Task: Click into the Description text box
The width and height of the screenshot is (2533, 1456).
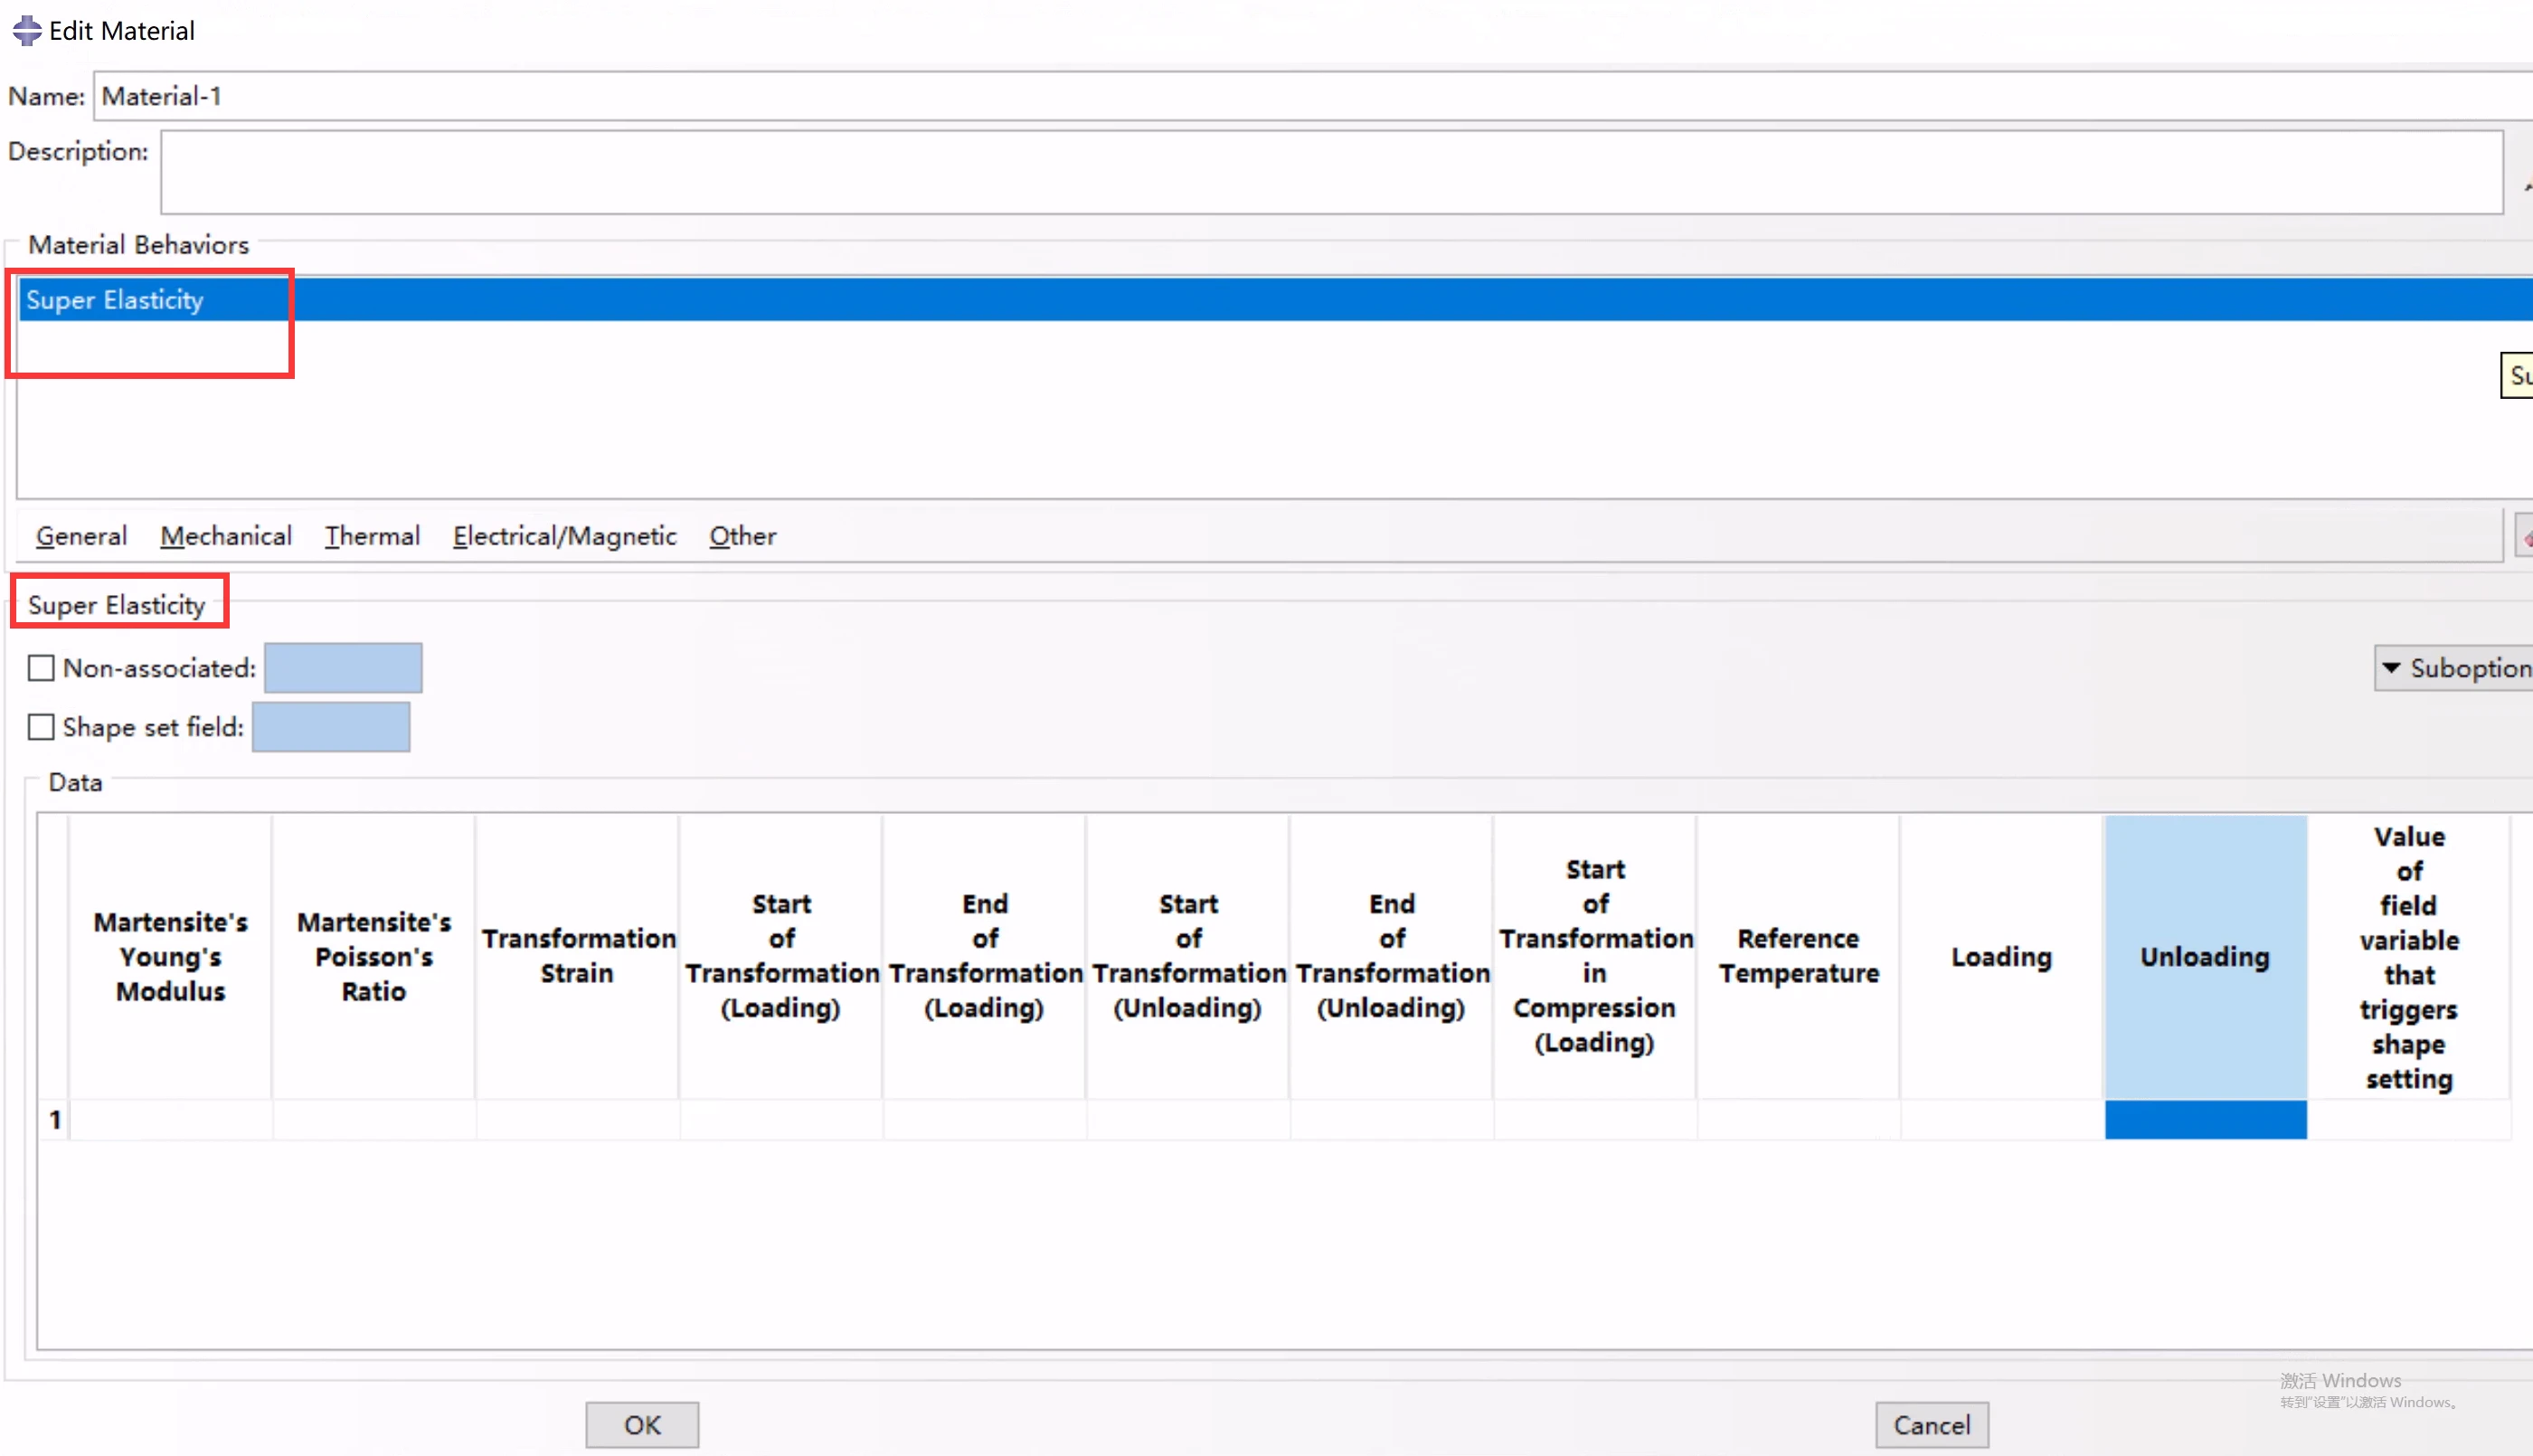Action: 1332,172
